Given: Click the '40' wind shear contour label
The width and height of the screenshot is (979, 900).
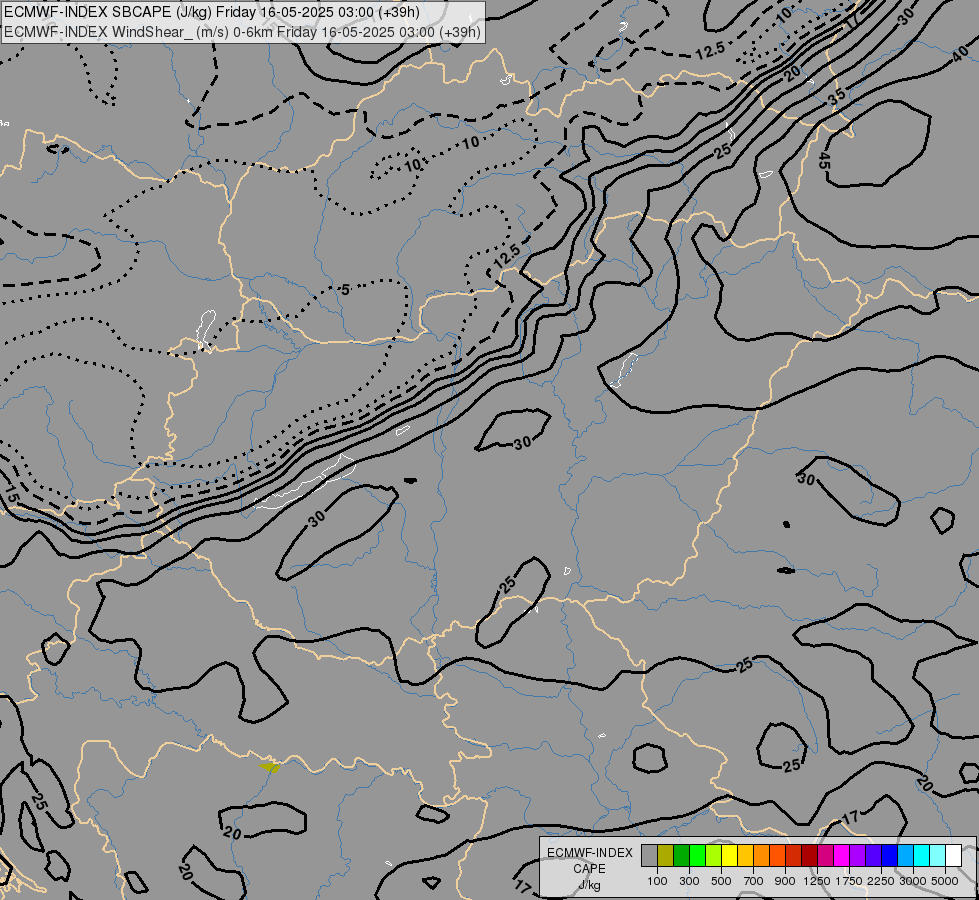Looking at the screenshot, I should tap(961, 55).
